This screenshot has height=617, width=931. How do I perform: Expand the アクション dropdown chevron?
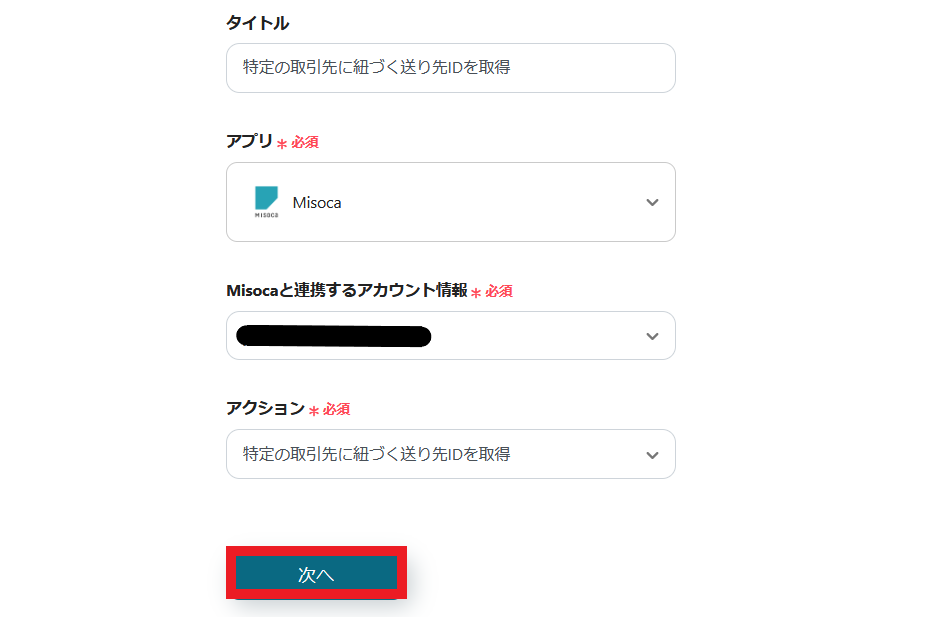coord(652,455)
